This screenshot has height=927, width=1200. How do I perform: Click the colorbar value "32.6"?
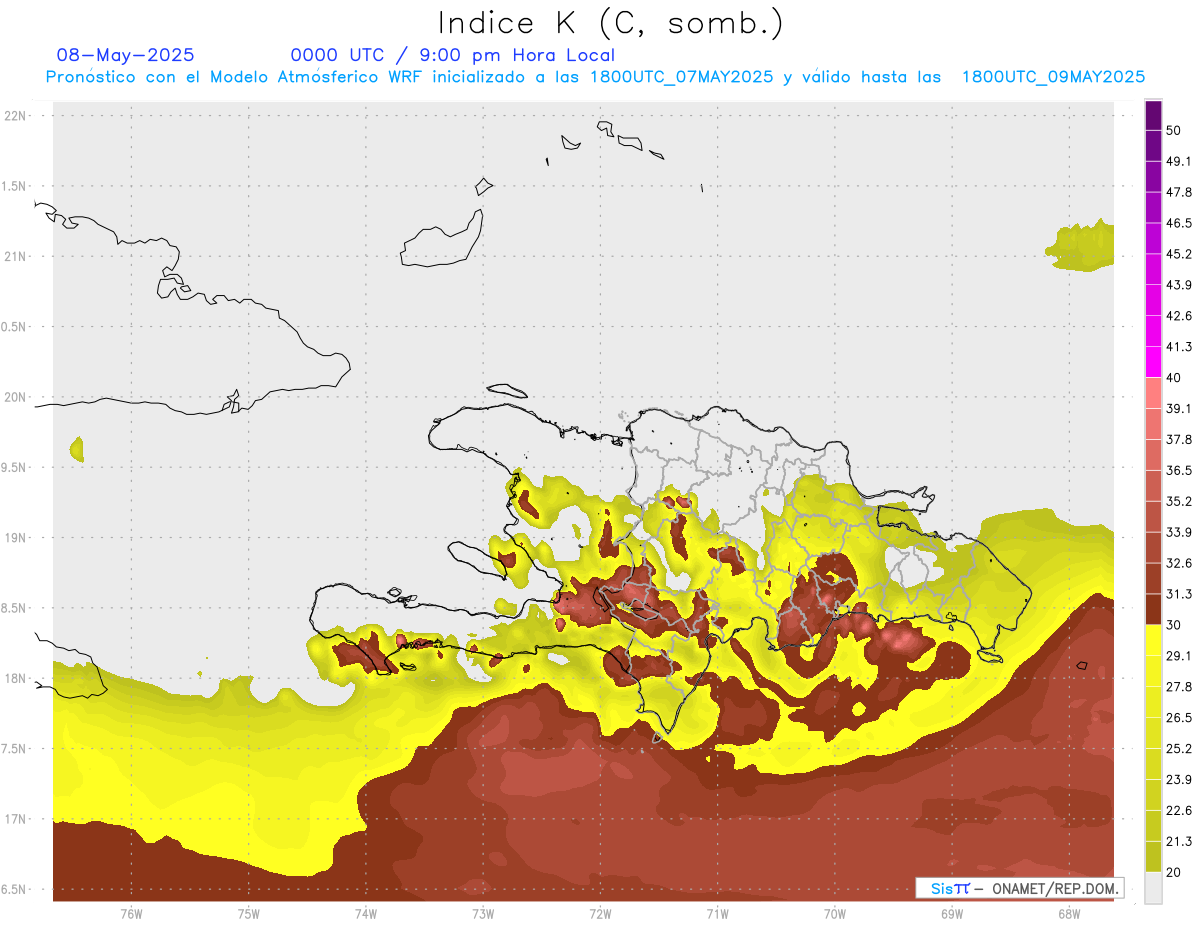click(1179, 563)
